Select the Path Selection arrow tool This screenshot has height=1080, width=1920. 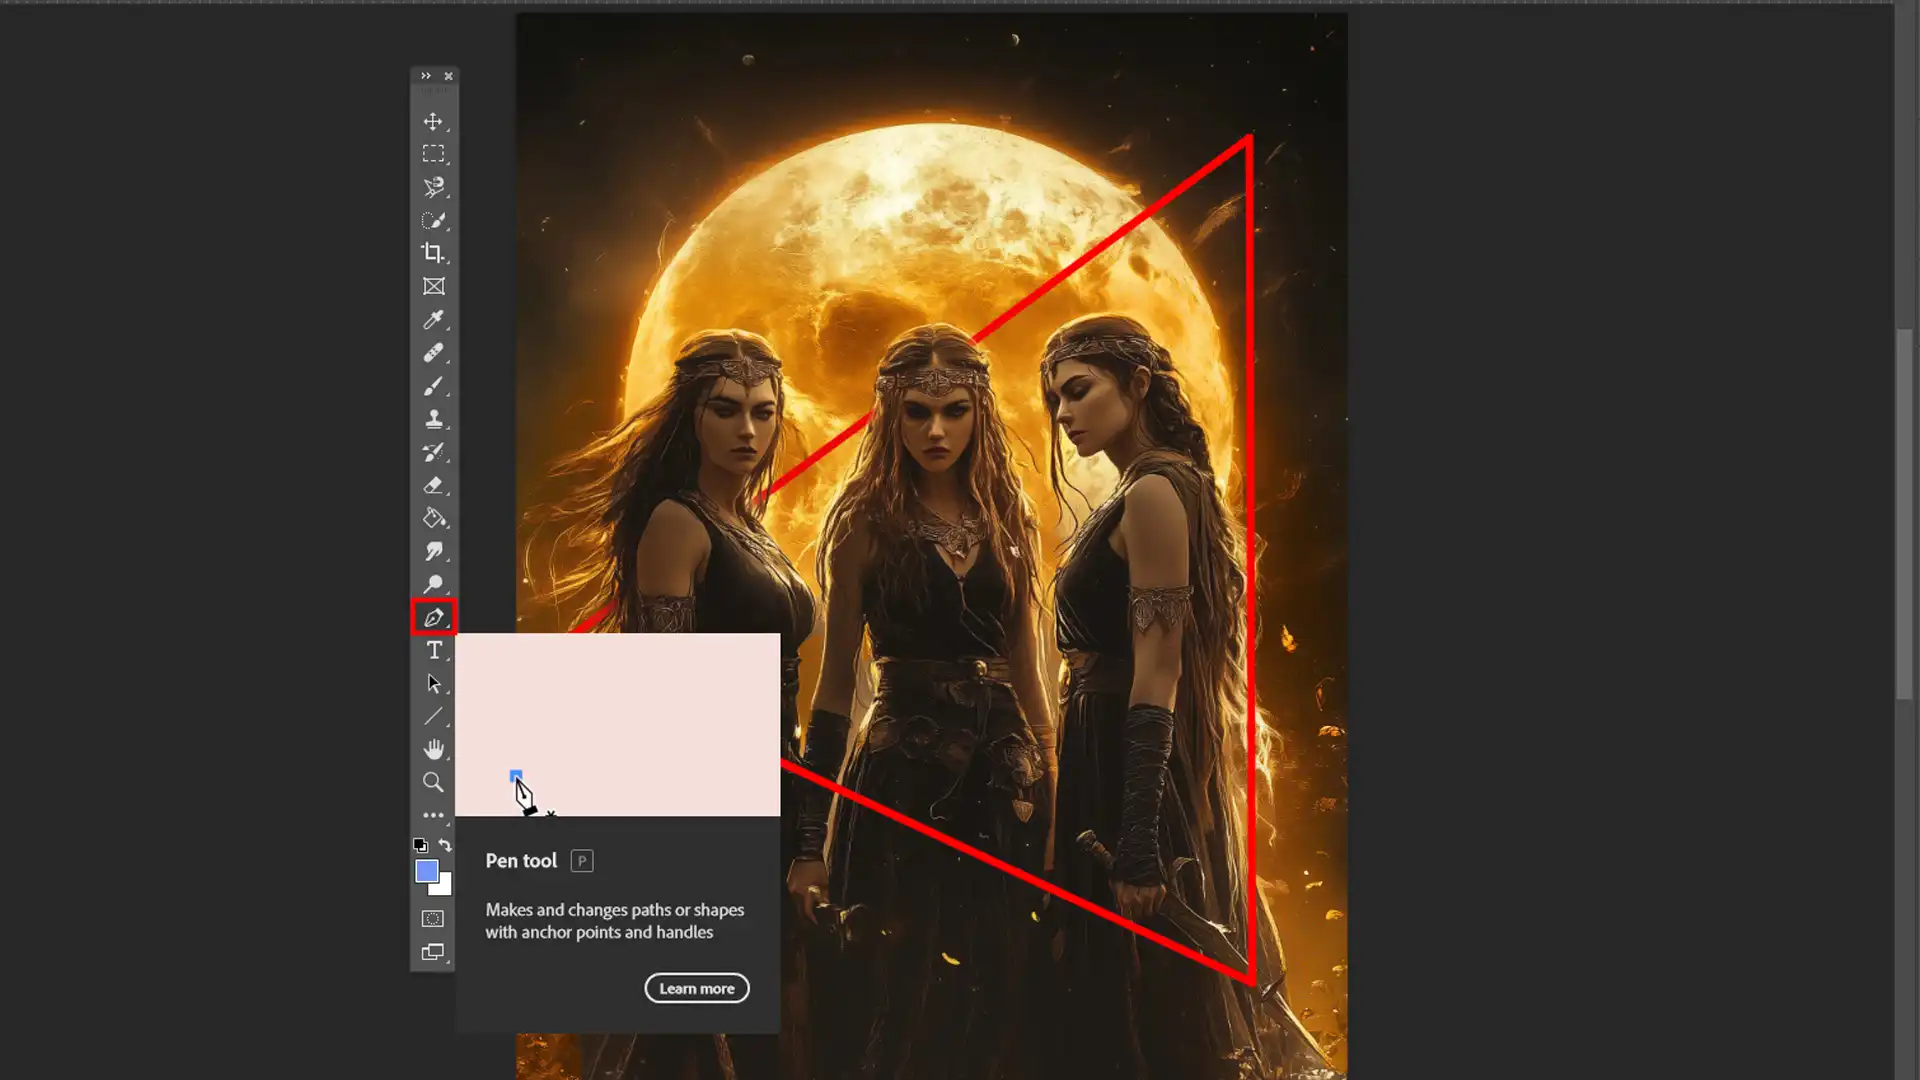[433, 683]
